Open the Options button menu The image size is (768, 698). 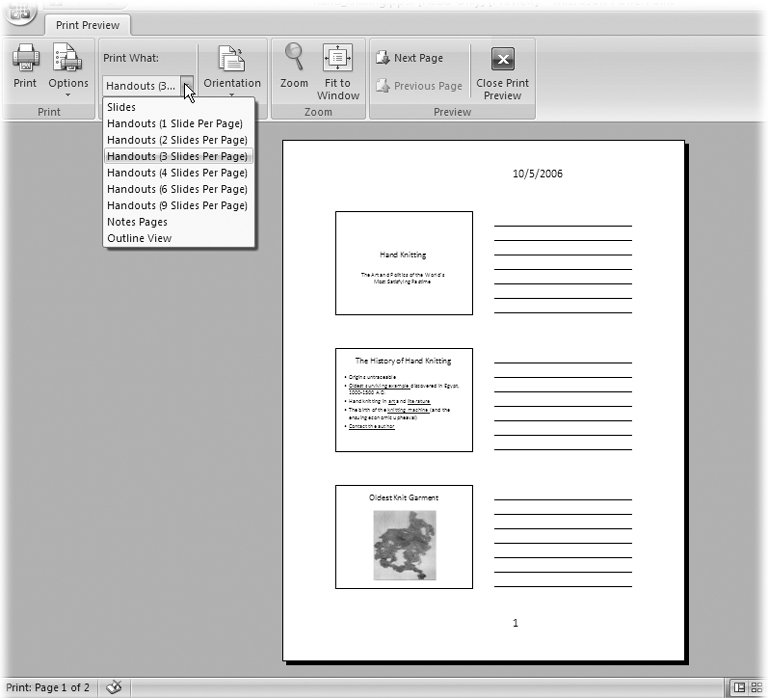point(68,70)
